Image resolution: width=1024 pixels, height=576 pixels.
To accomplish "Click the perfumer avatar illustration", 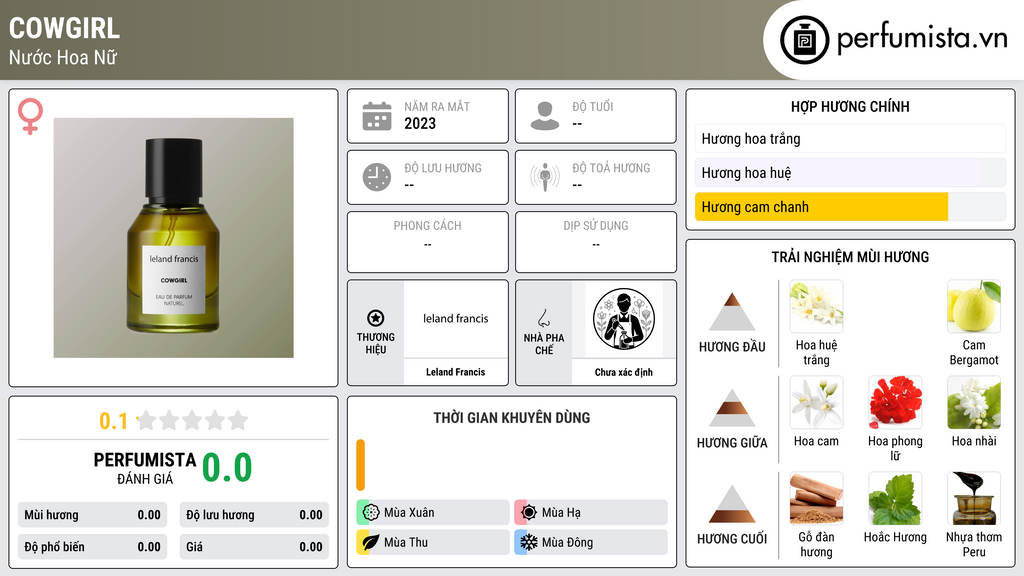I will (x=624, y=319).
